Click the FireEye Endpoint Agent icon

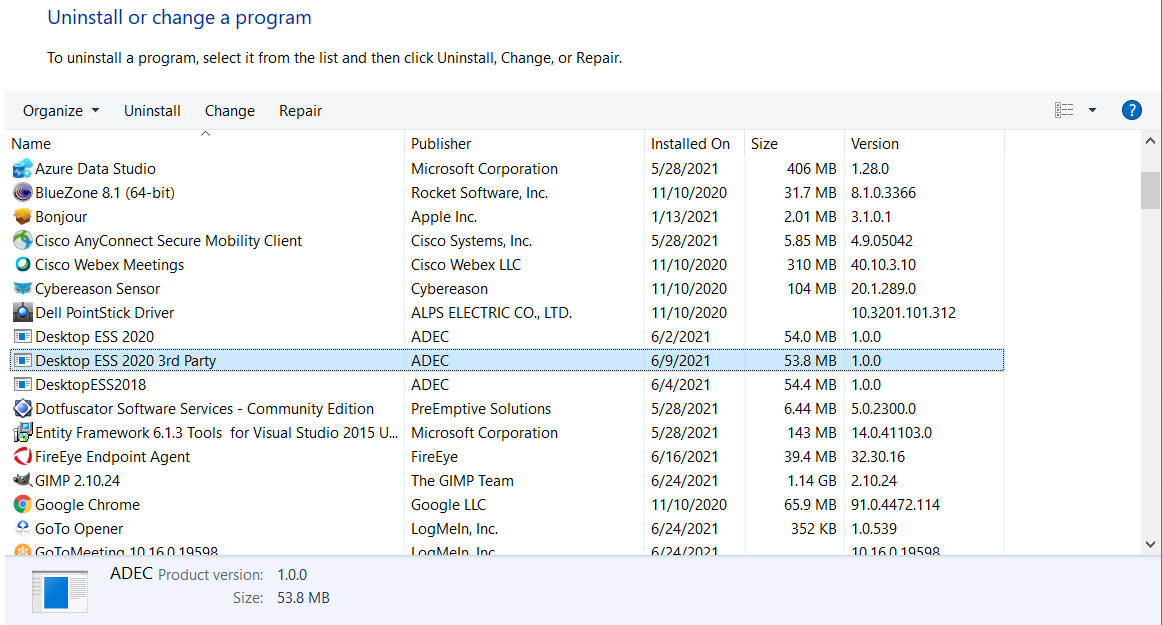click(22, 457)
